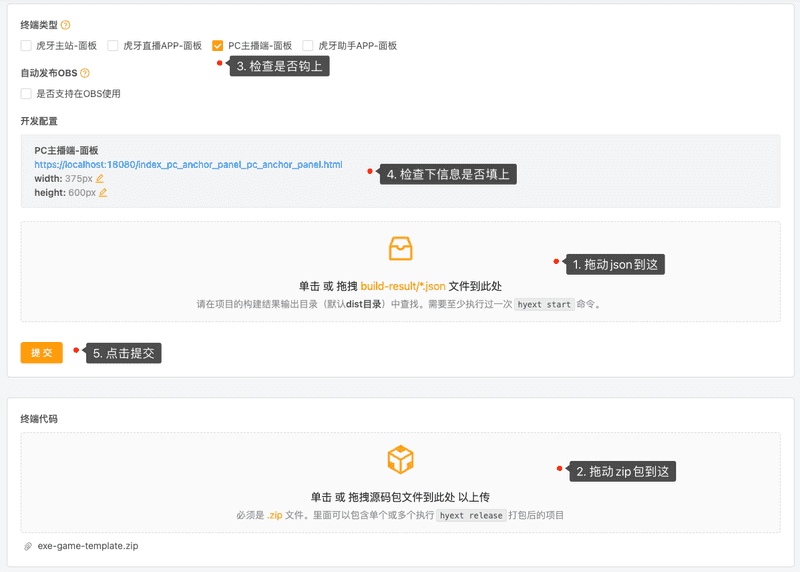
Task: Open the localhost:18080 panel URL link
Action: pos(188,164)
